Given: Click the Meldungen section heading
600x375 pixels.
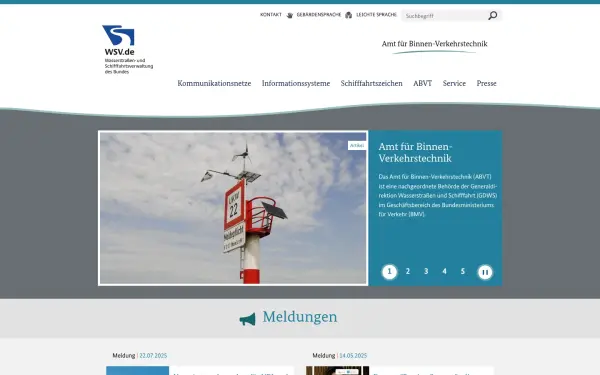Looking at the screenshot, I should [x=300, y=317].
